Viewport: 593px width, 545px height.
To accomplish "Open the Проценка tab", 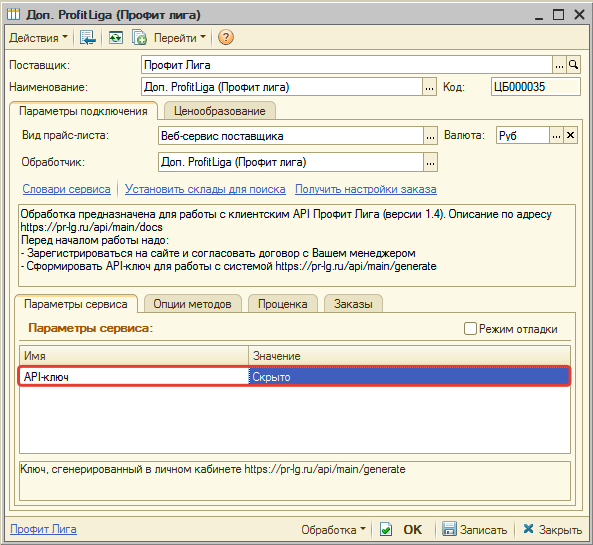I will [283, 304].
